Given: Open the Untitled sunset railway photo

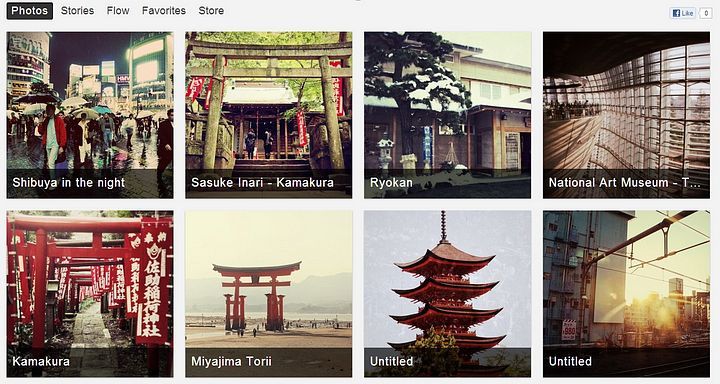Looking at the screenshot, I should coord(626,294).
